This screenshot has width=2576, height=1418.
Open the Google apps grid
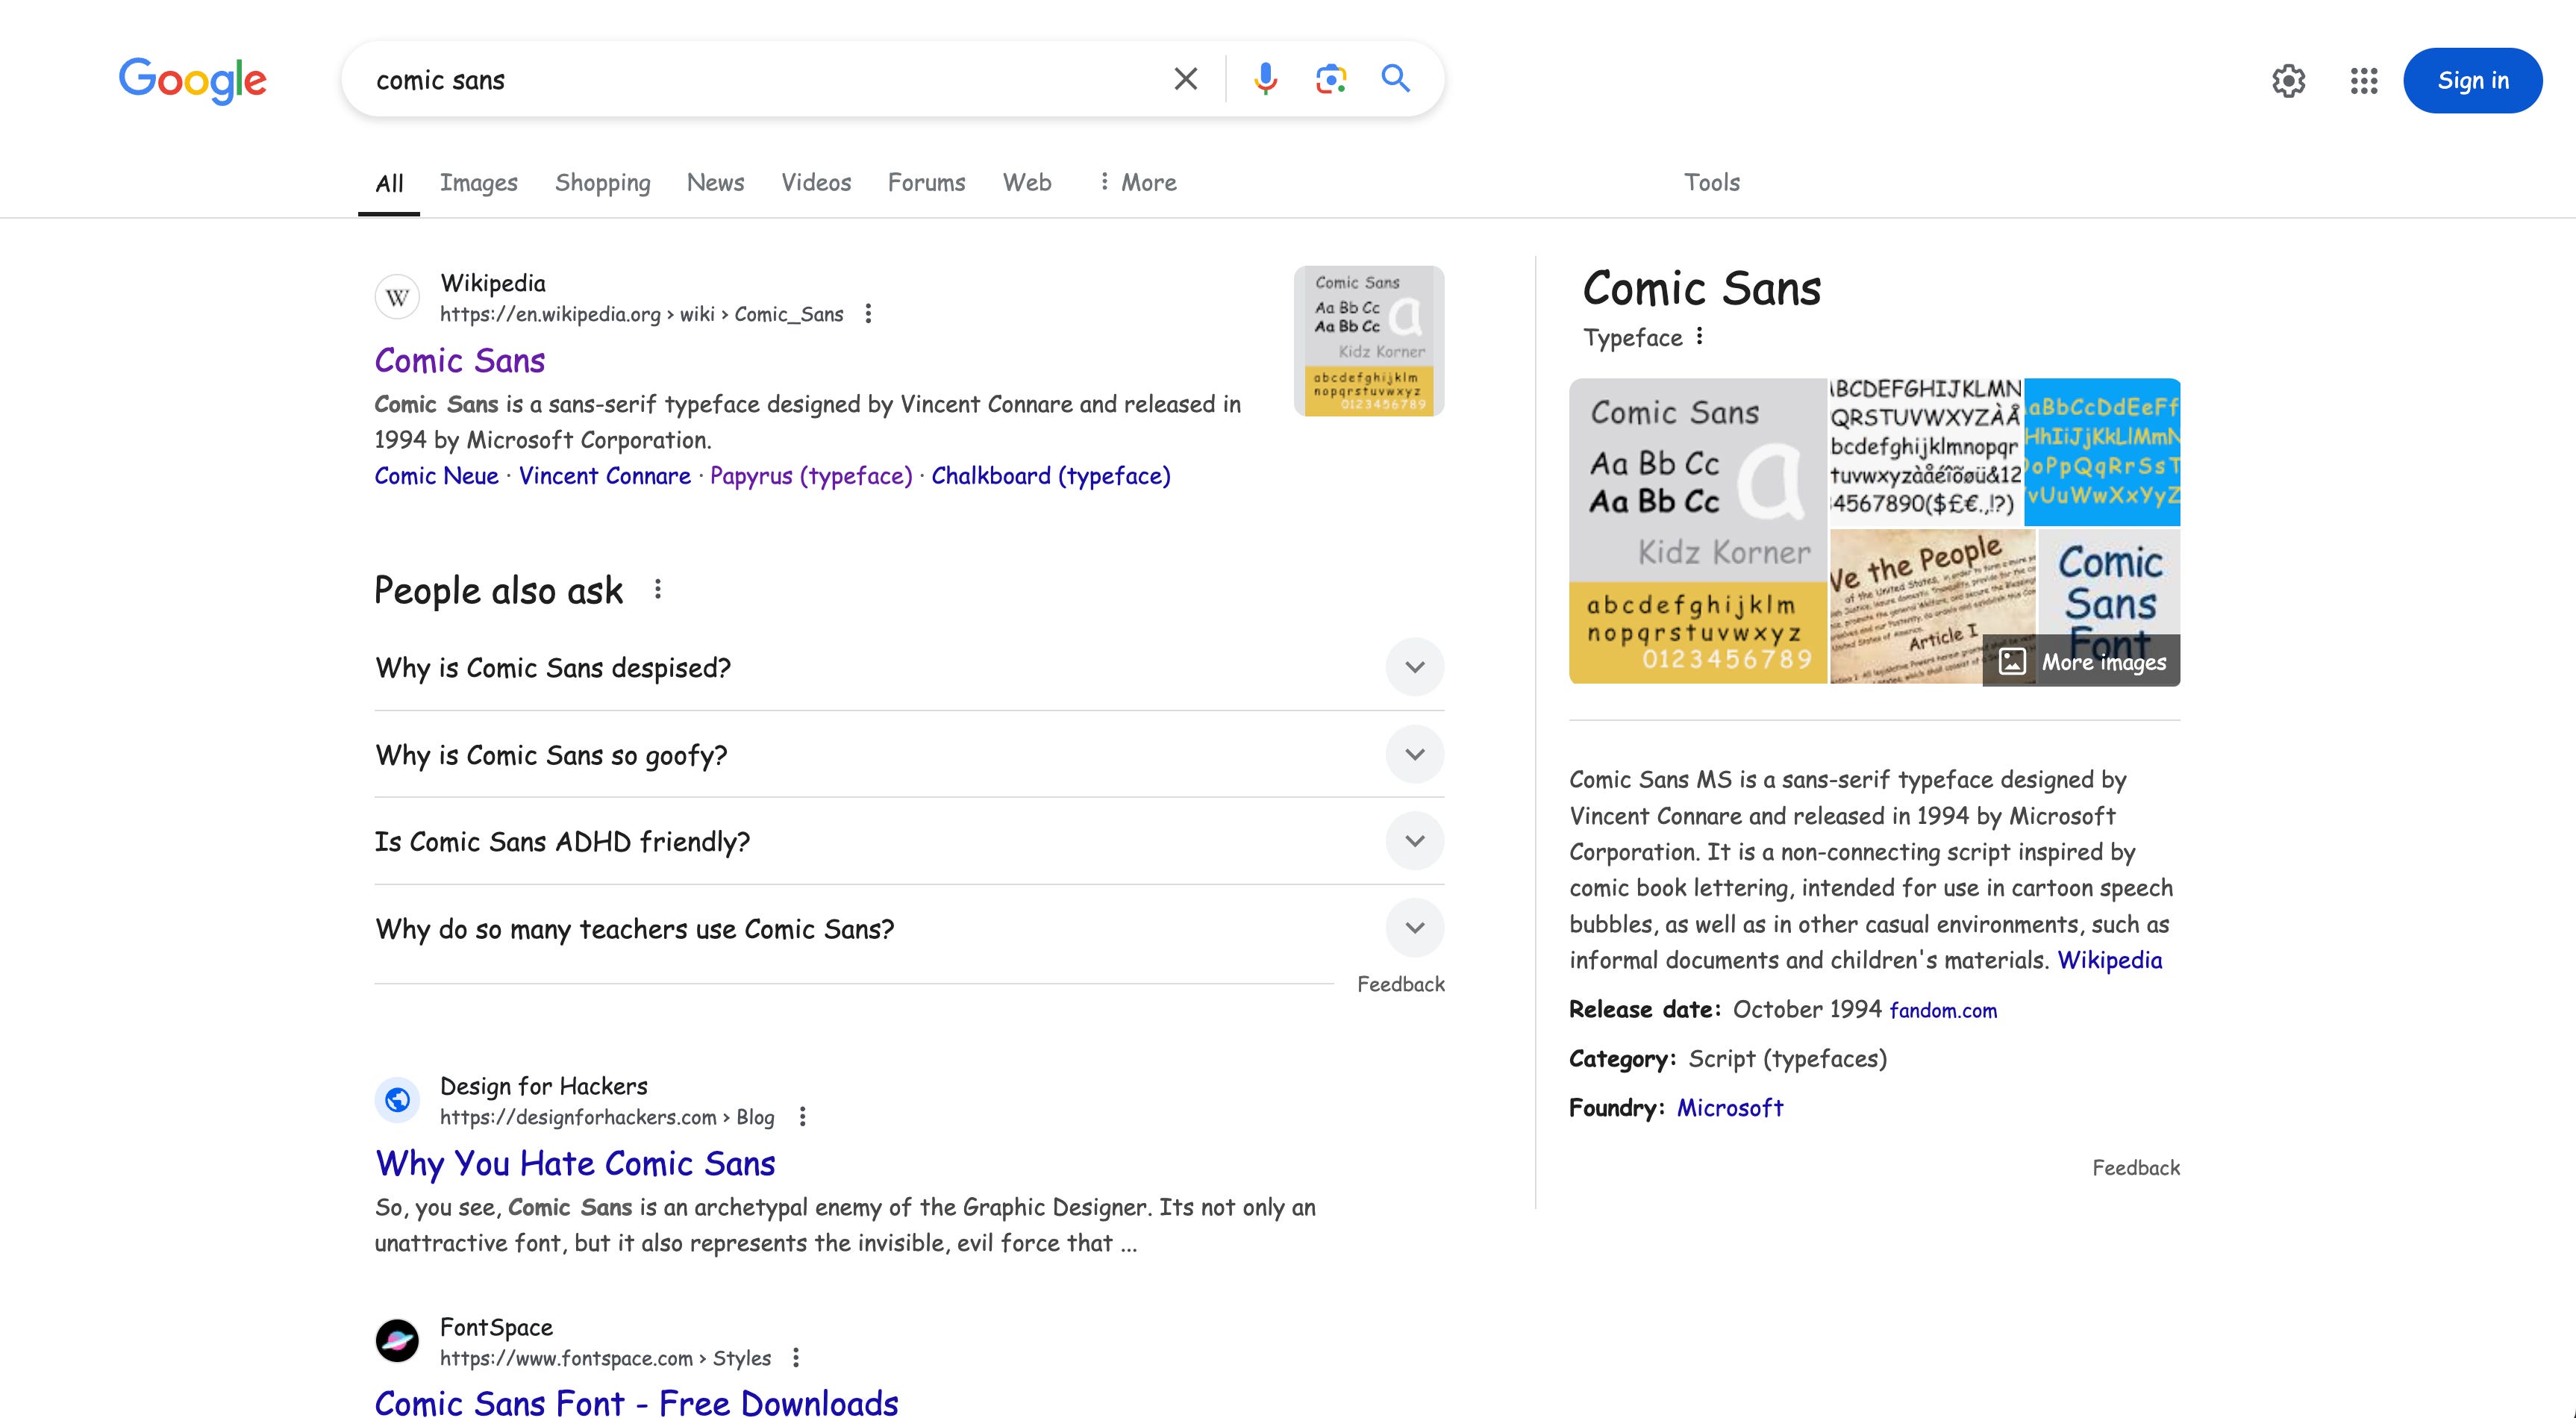(2363, 81)
